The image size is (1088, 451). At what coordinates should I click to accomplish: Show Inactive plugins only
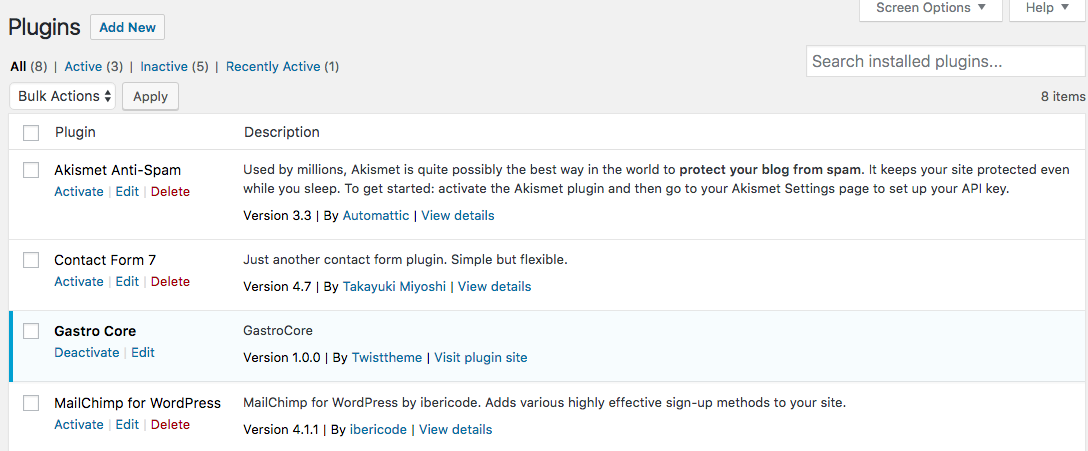tap(174, 67)
